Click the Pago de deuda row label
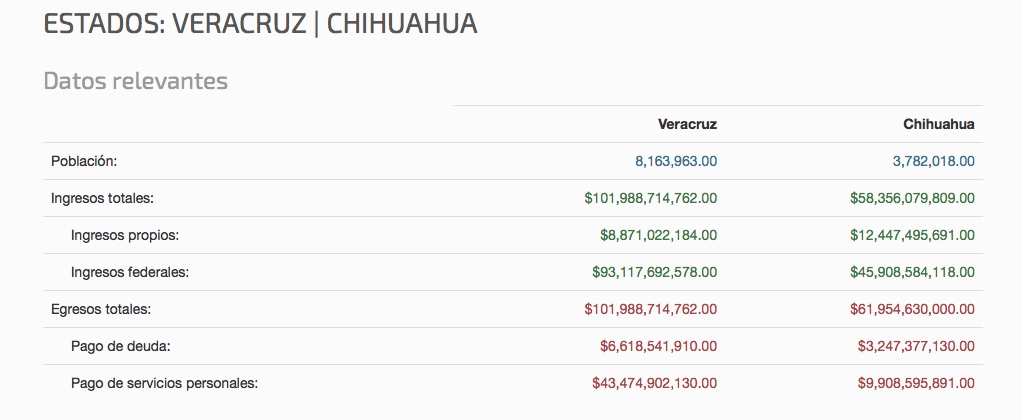1023x420 pixels. click(x=121, y=346)
